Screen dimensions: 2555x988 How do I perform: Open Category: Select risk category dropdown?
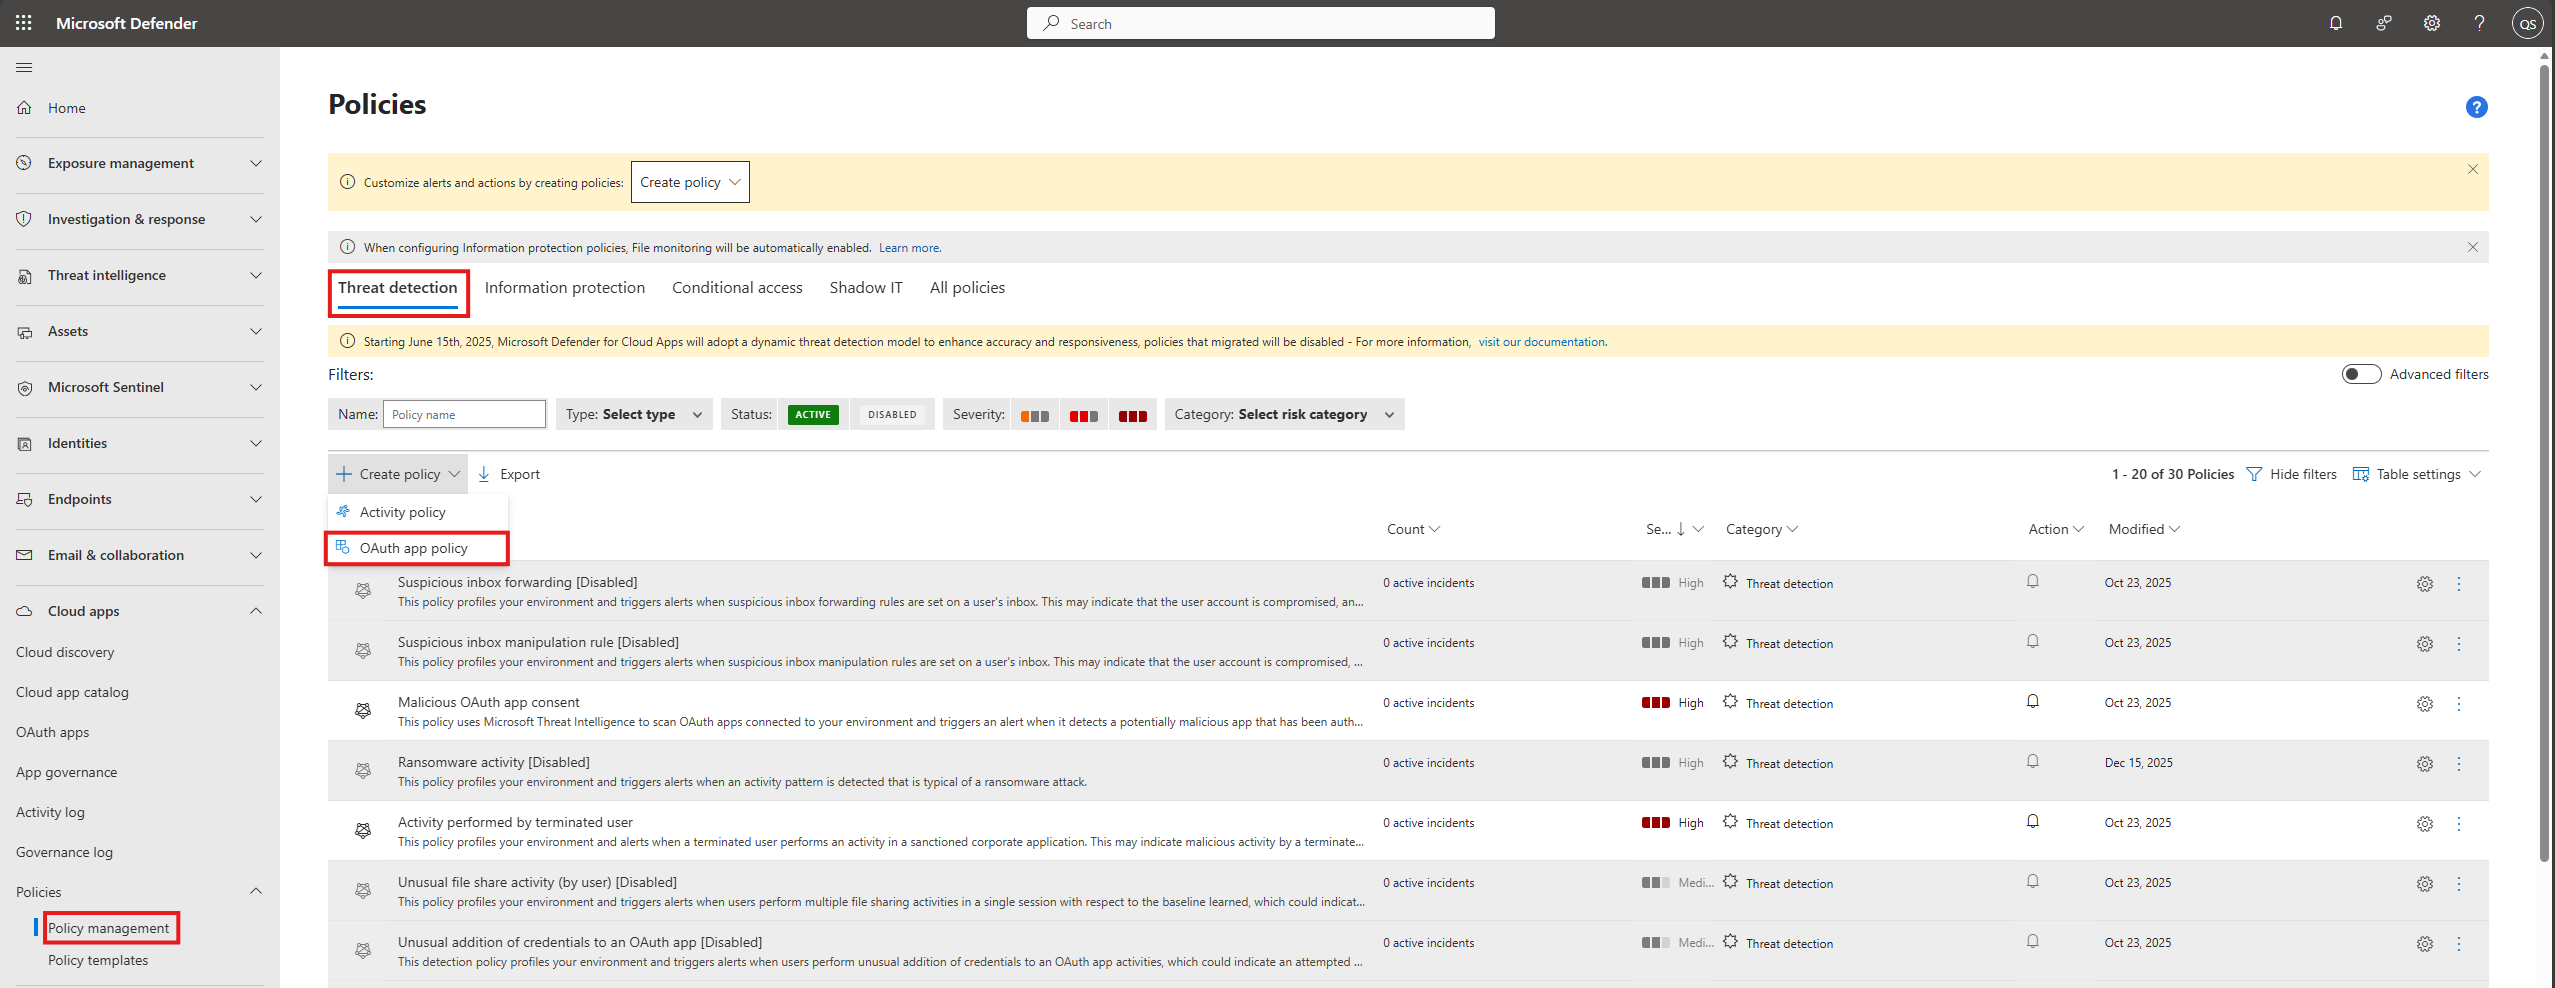(1284, 414)
